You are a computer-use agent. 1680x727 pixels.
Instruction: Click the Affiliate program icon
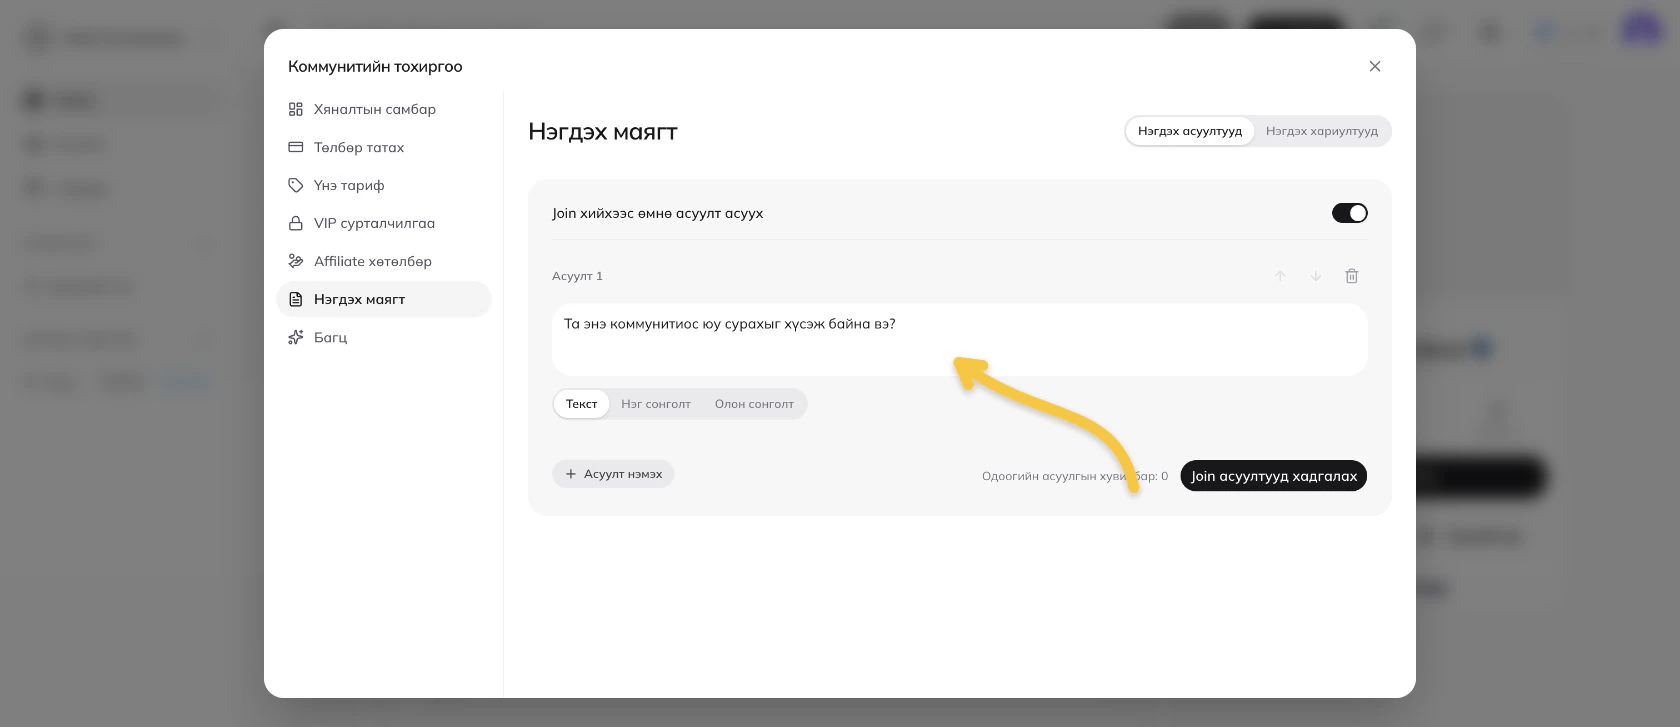[296, 261]
